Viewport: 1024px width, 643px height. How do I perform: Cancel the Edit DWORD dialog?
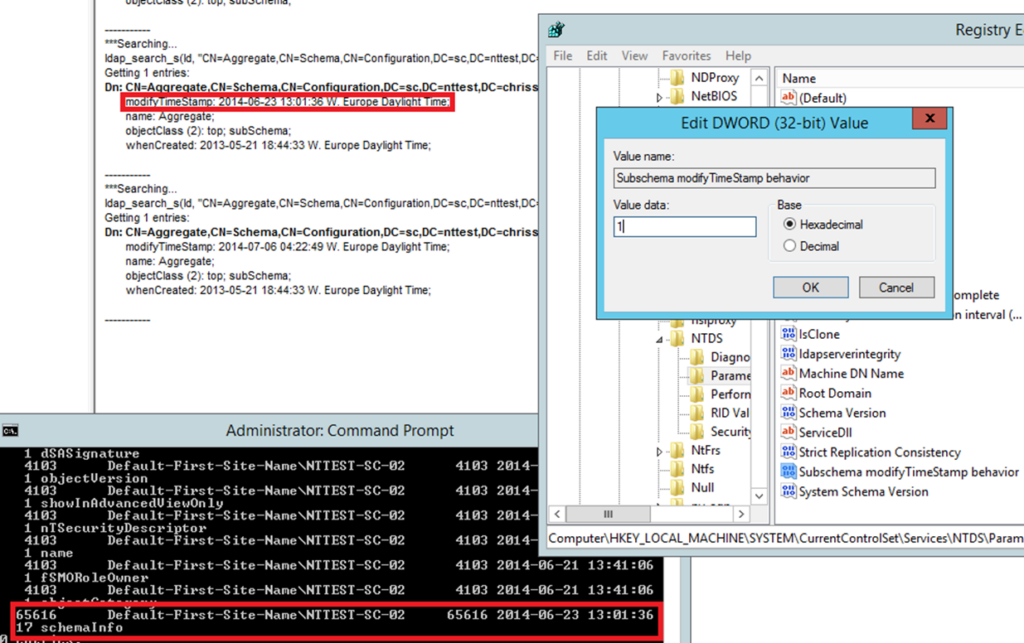(x=896, y=287)
